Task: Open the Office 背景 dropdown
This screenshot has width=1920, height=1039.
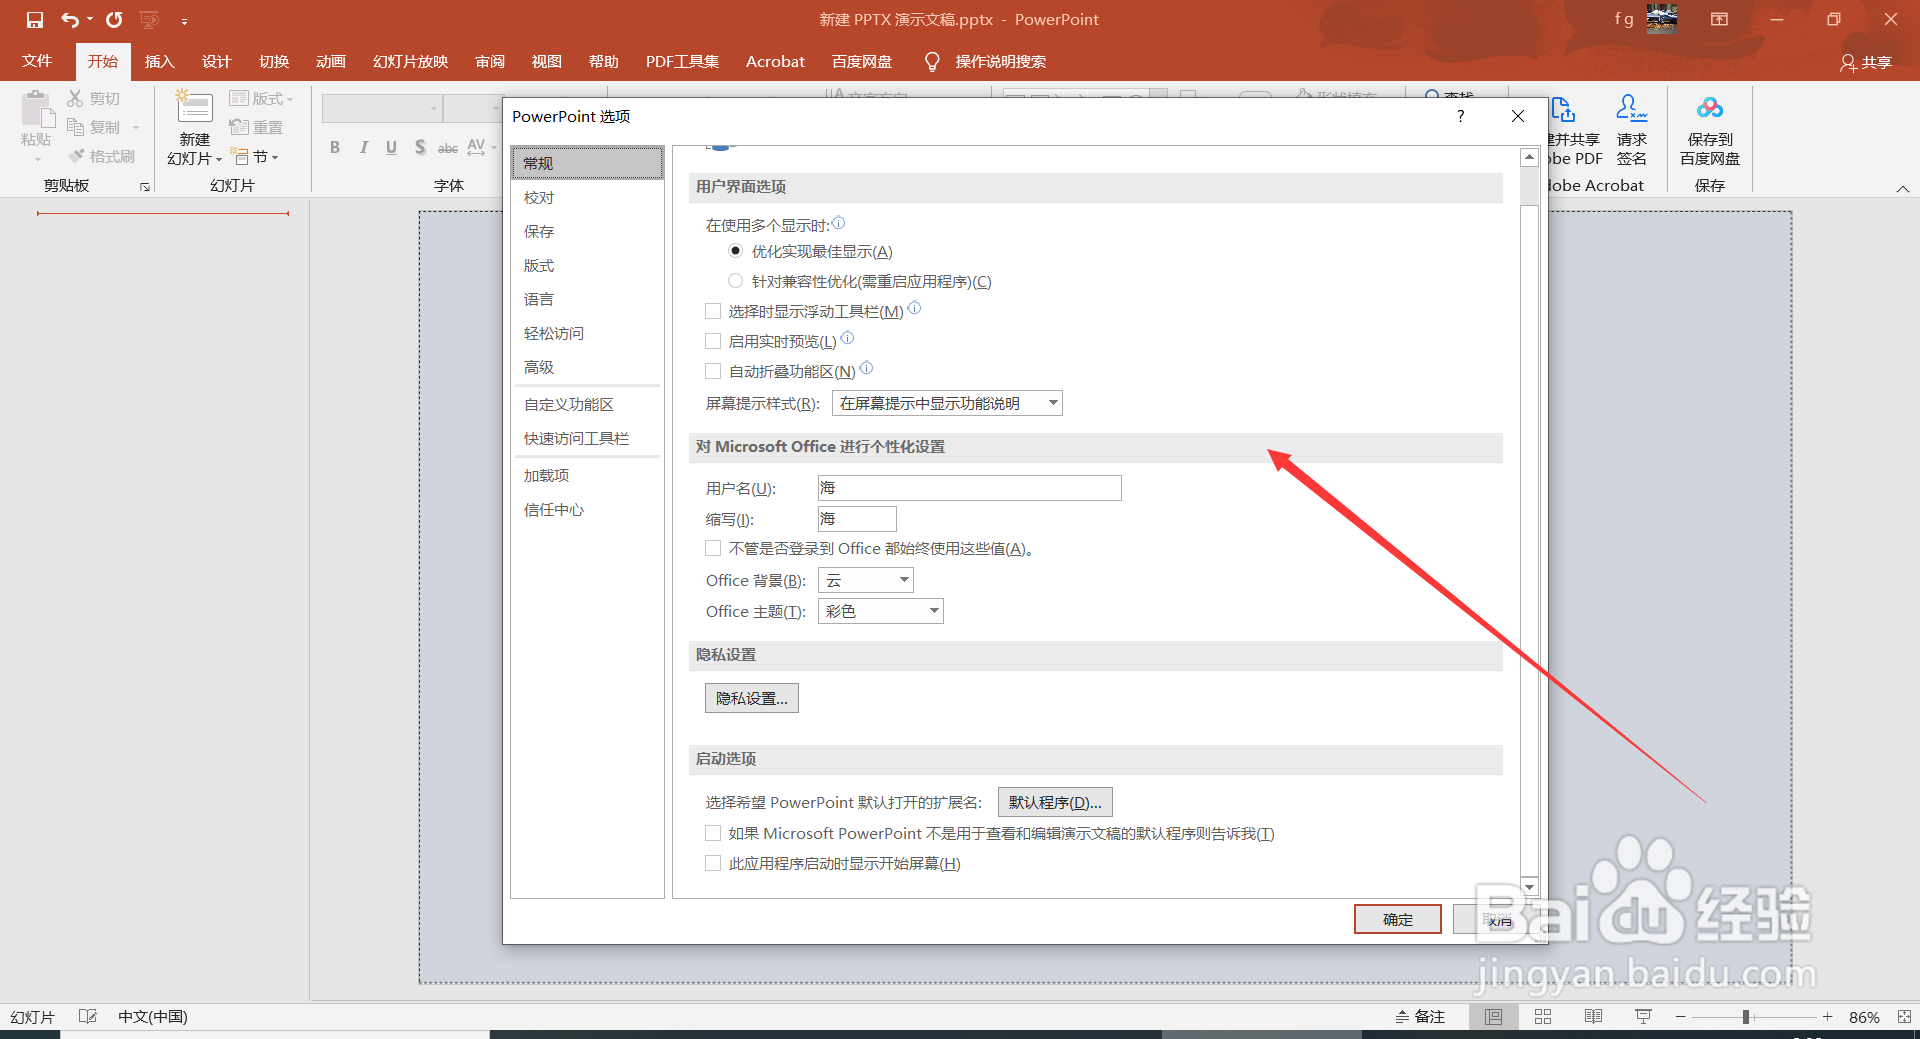Action: tap(865, 580)
